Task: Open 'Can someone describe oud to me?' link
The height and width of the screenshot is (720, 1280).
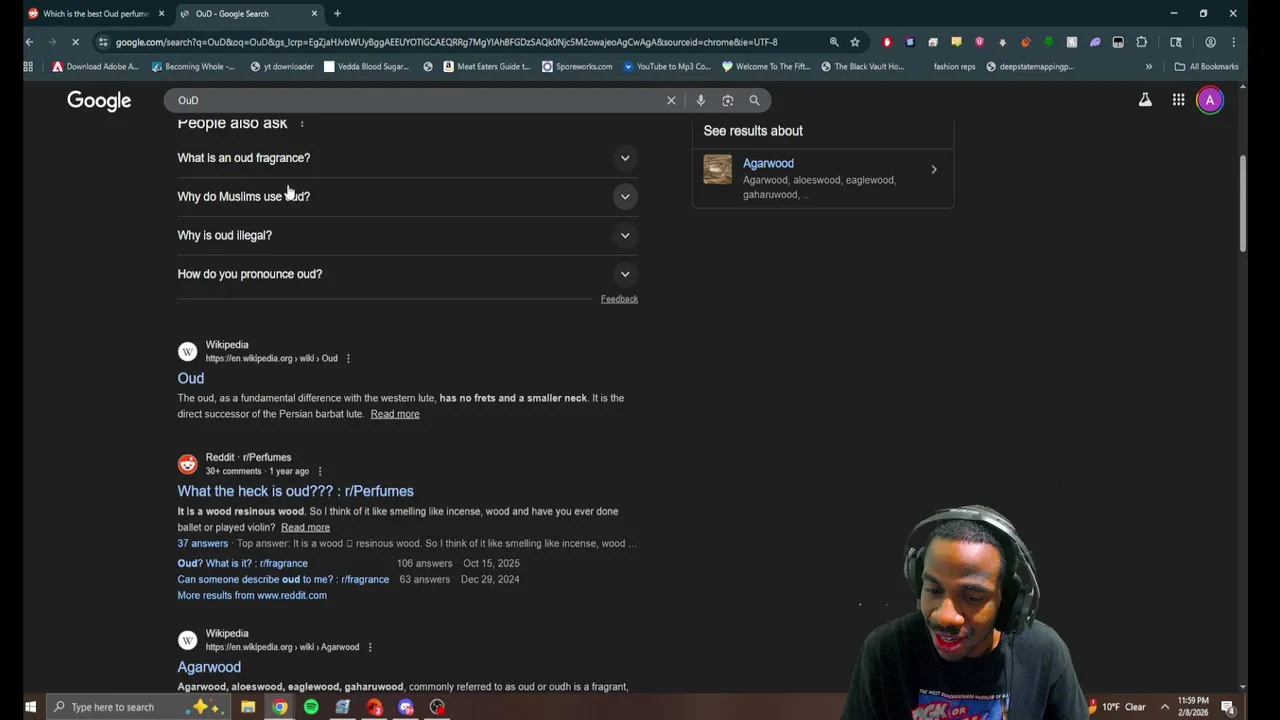Action: pos(283,579)
